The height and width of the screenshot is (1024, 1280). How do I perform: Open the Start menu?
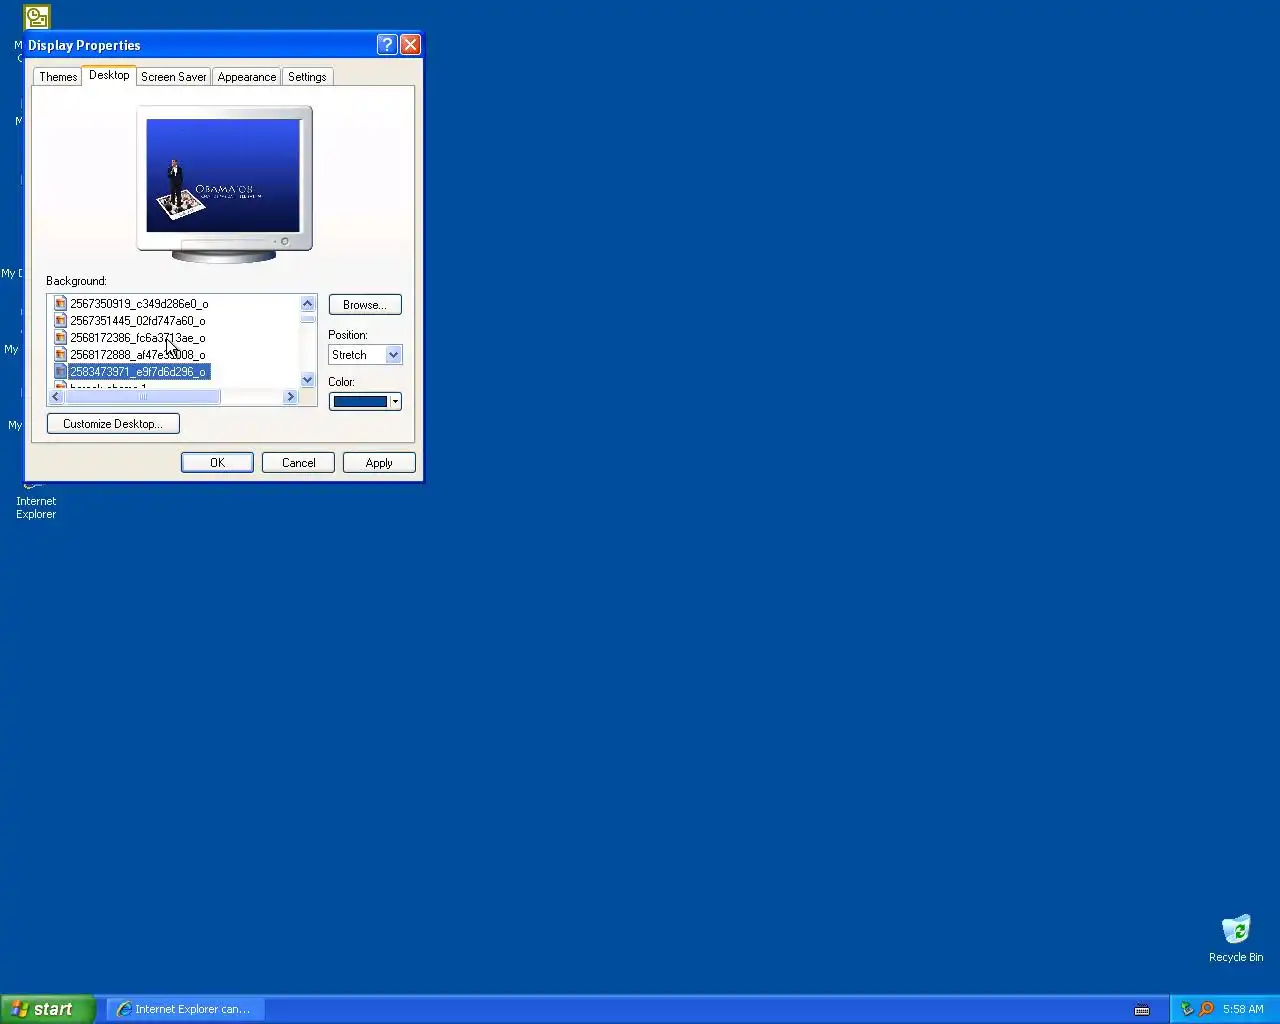(48, 1010)
